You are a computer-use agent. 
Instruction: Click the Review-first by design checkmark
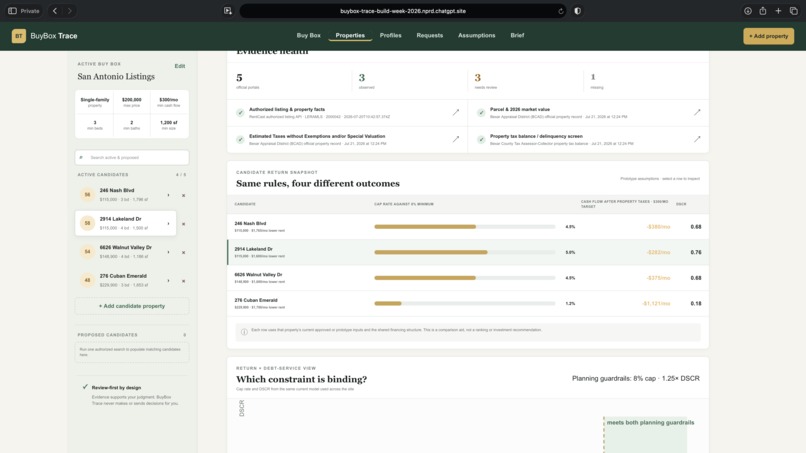point(85,387)
